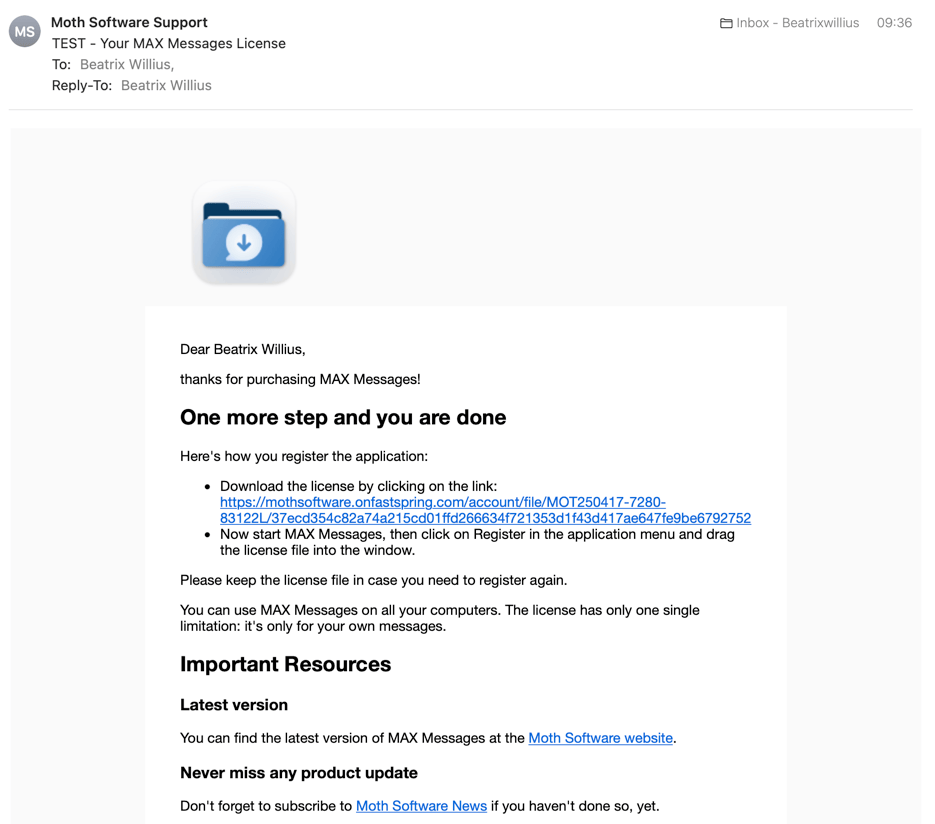Click Here's how you register the application

[x=304, y=456]
